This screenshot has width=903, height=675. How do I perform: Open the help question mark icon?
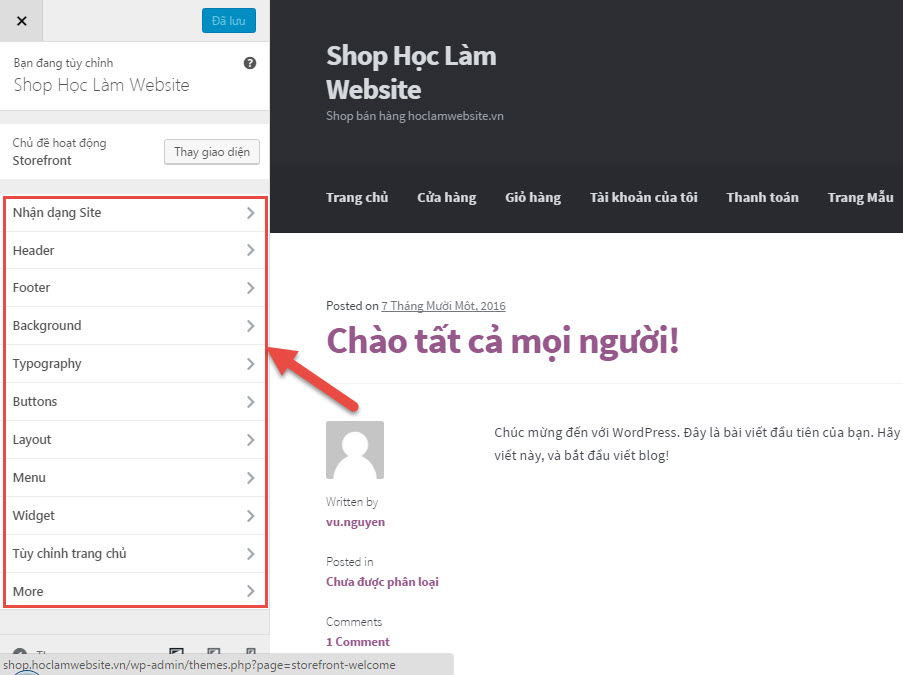[250, 62]
